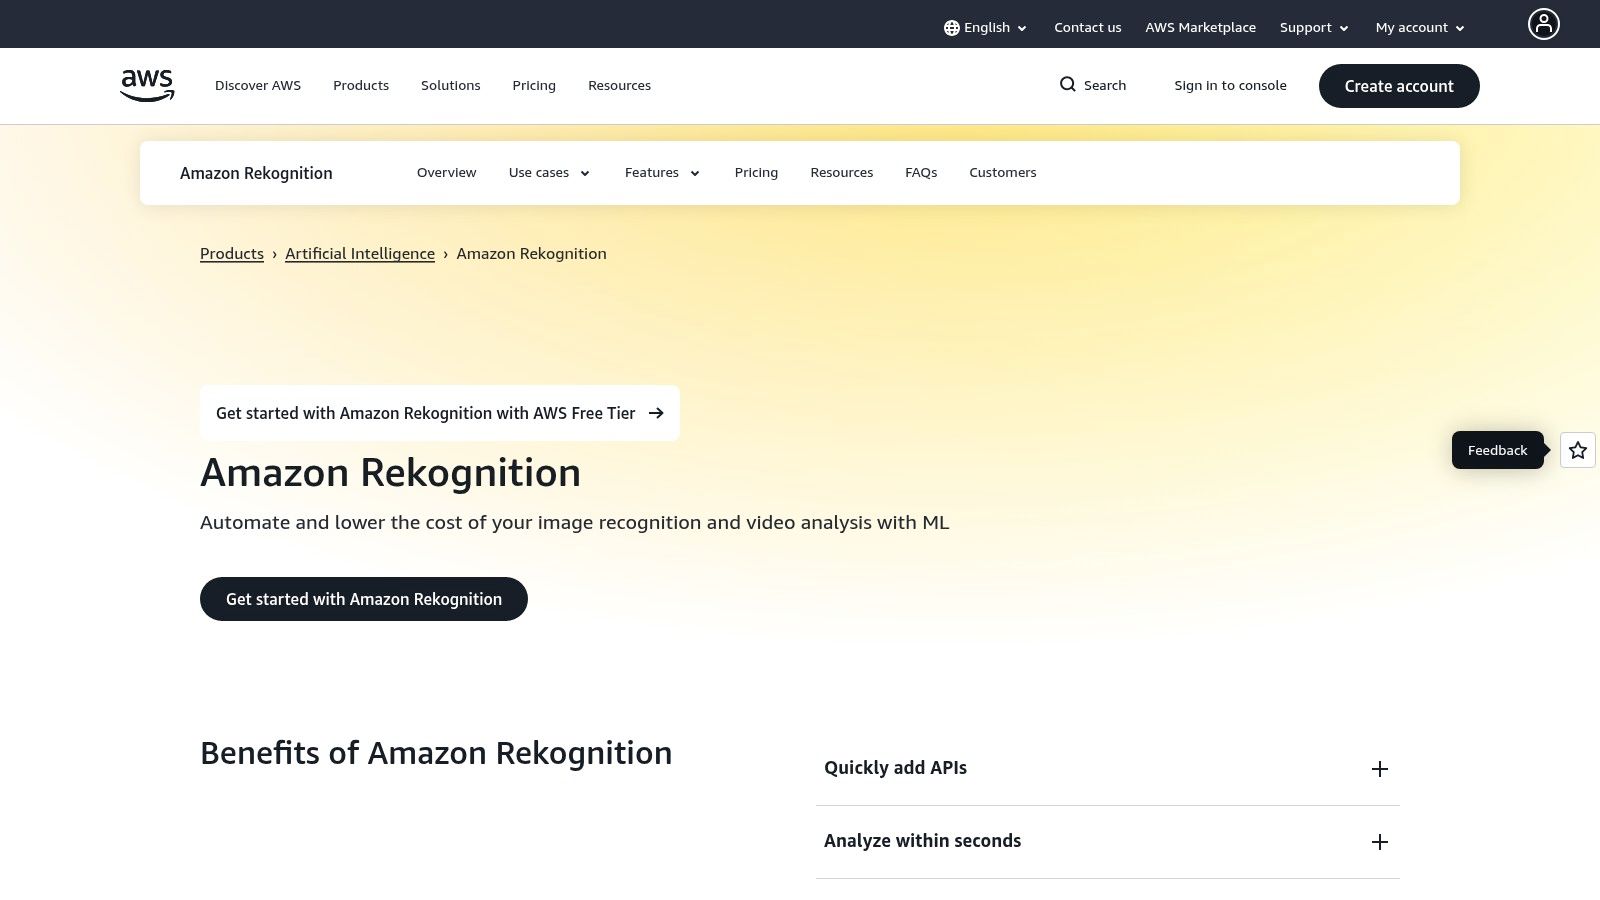This screenshot has width=1600, height=900.
Task: Open the Customers section
Action: pos(1002,172)
